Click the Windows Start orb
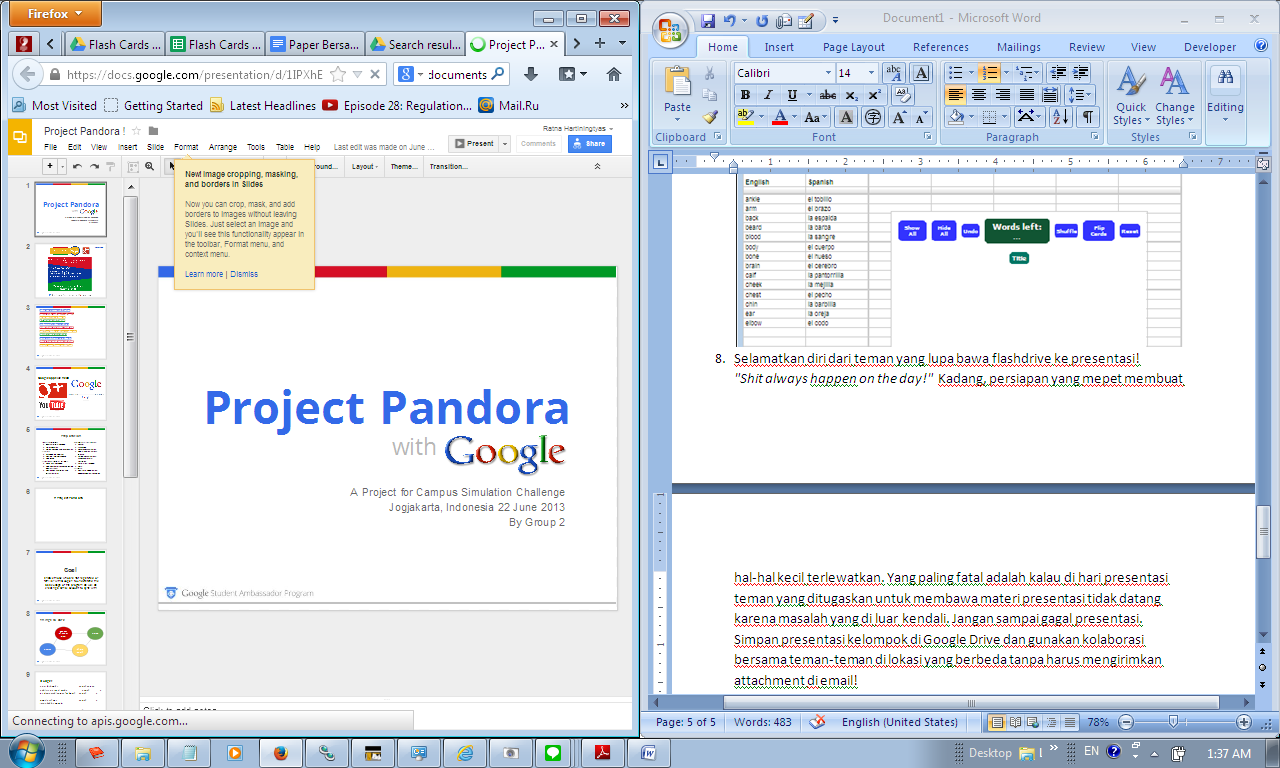This screenshot has height=768, width=1280. (x=26, y=752)
